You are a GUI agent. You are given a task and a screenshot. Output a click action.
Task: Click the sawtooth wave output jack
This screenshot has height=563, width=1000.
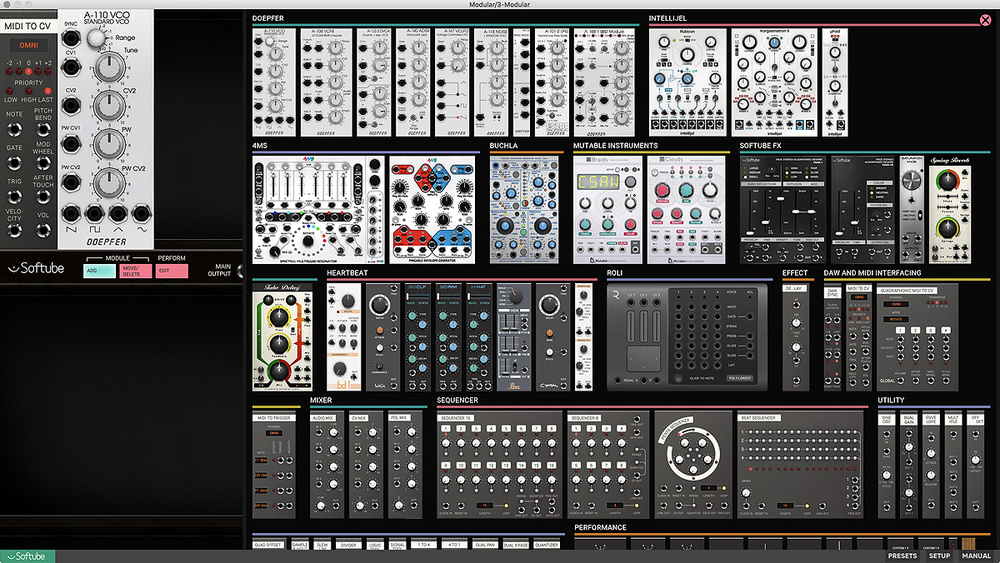click(71, 214)
